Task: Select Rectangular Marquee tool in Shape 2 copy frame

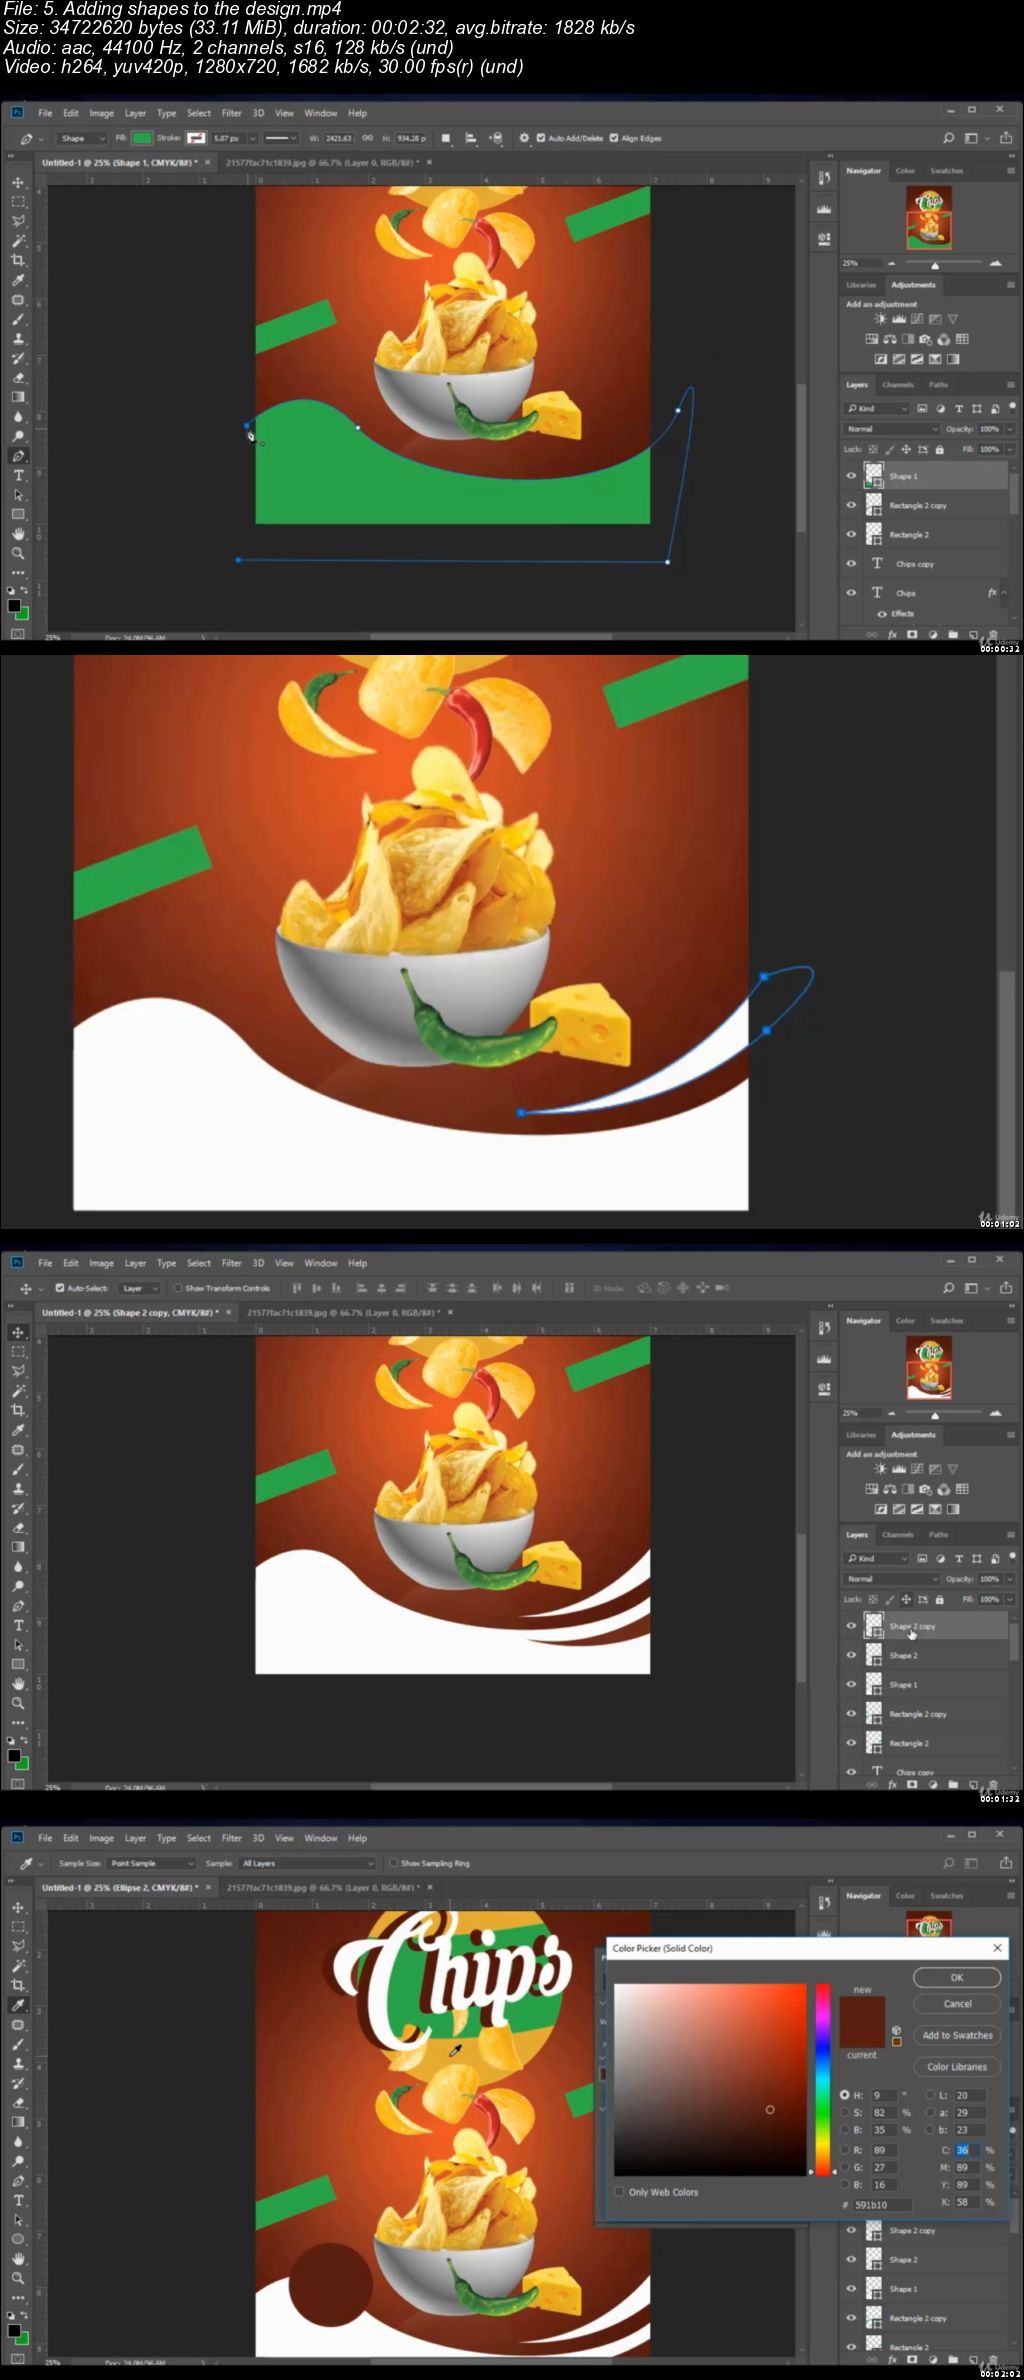Action: [x=18, y=1351]
